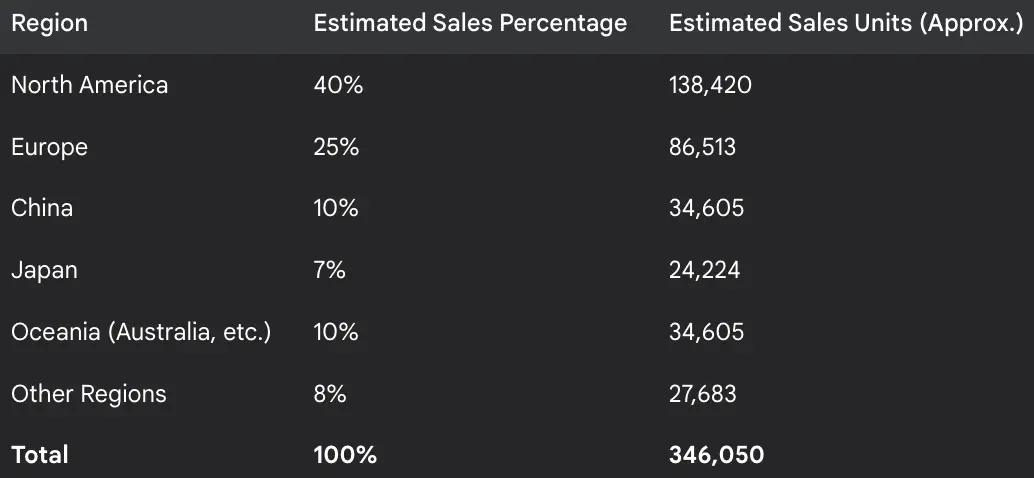Select the 27,683 units cell
The height and width of the screenshot is (478, 1034).
coord(702,394)
